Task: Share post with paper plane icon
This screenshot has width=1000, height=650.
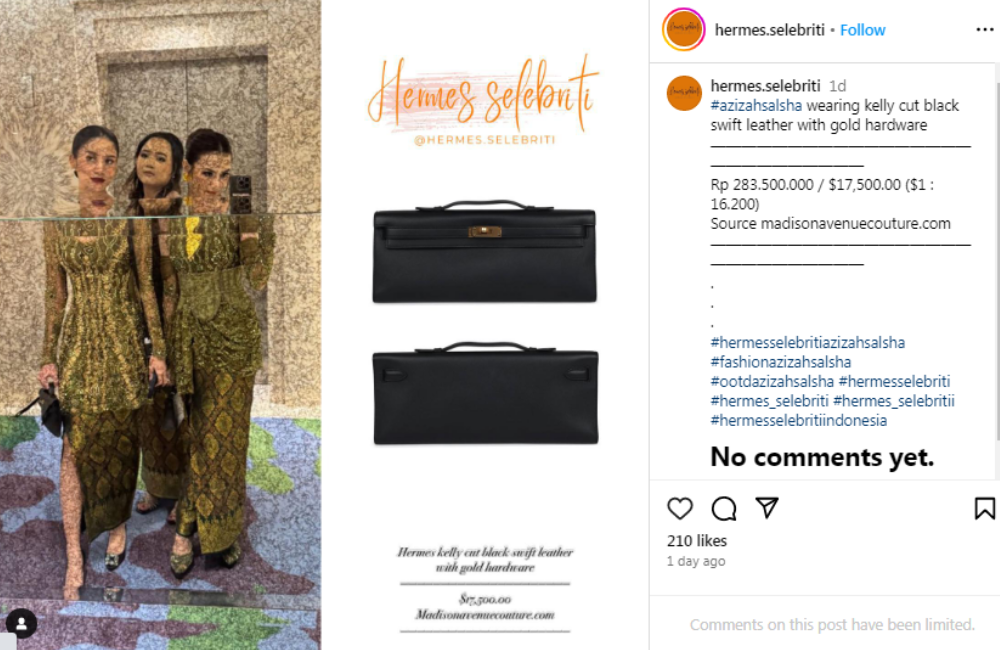Action: pos(767,508)
